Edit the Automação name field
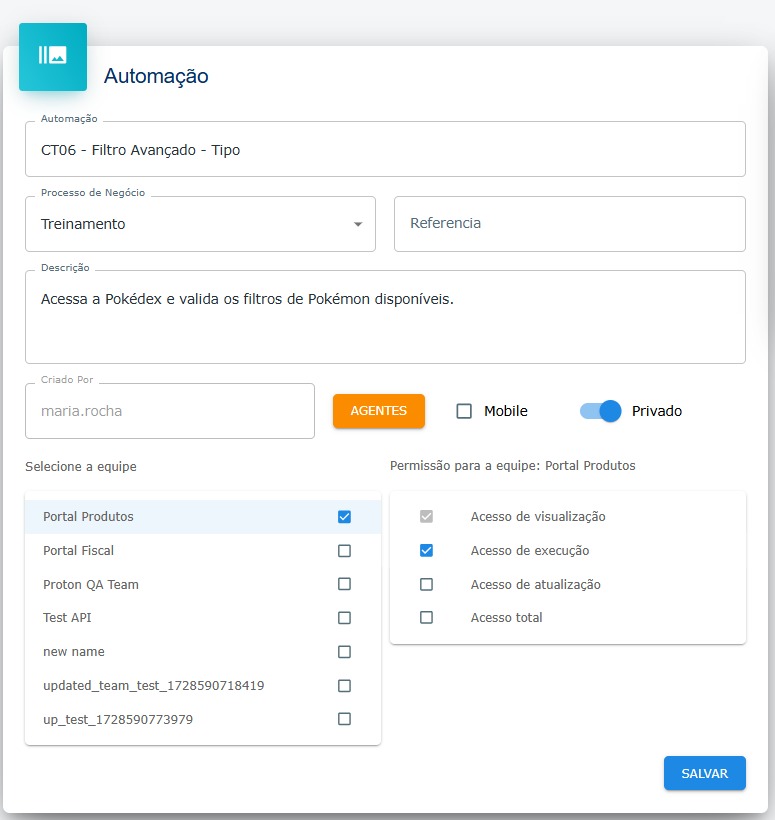This screenshot has width=775, height=820. click(385, 150)
